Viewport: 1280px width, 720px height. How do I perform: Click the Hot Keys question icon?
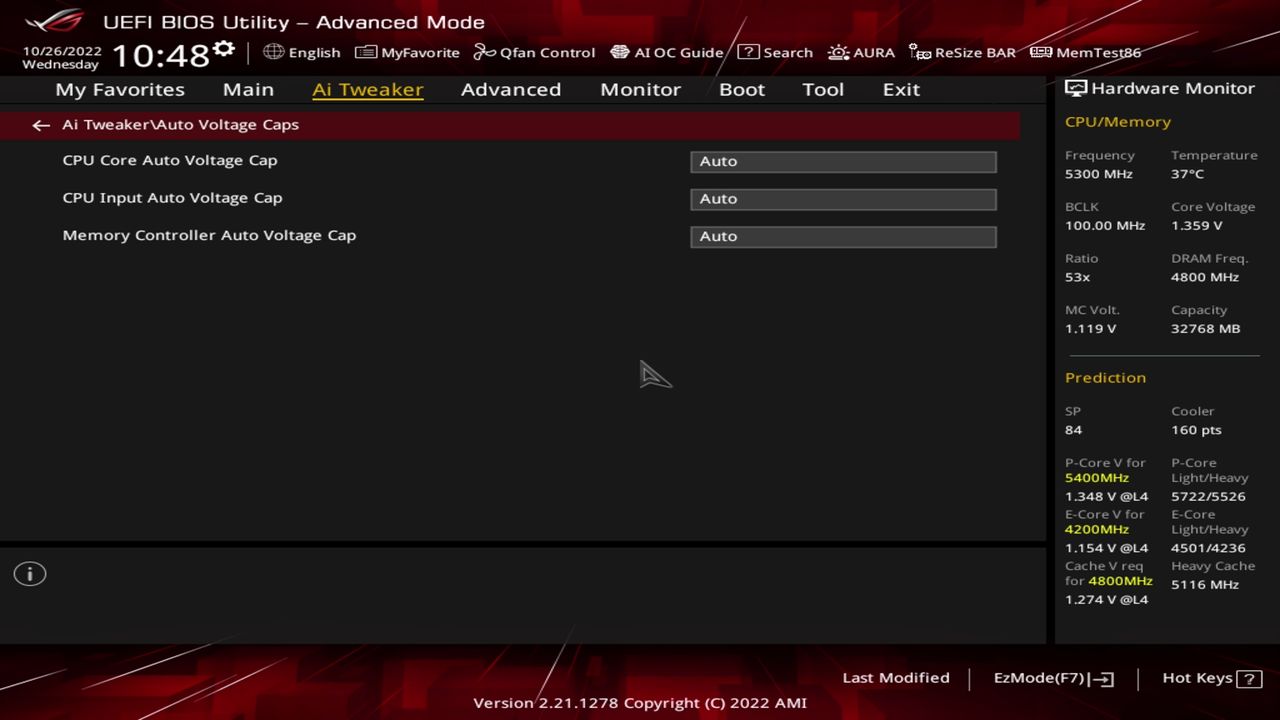click(1249, 679)
